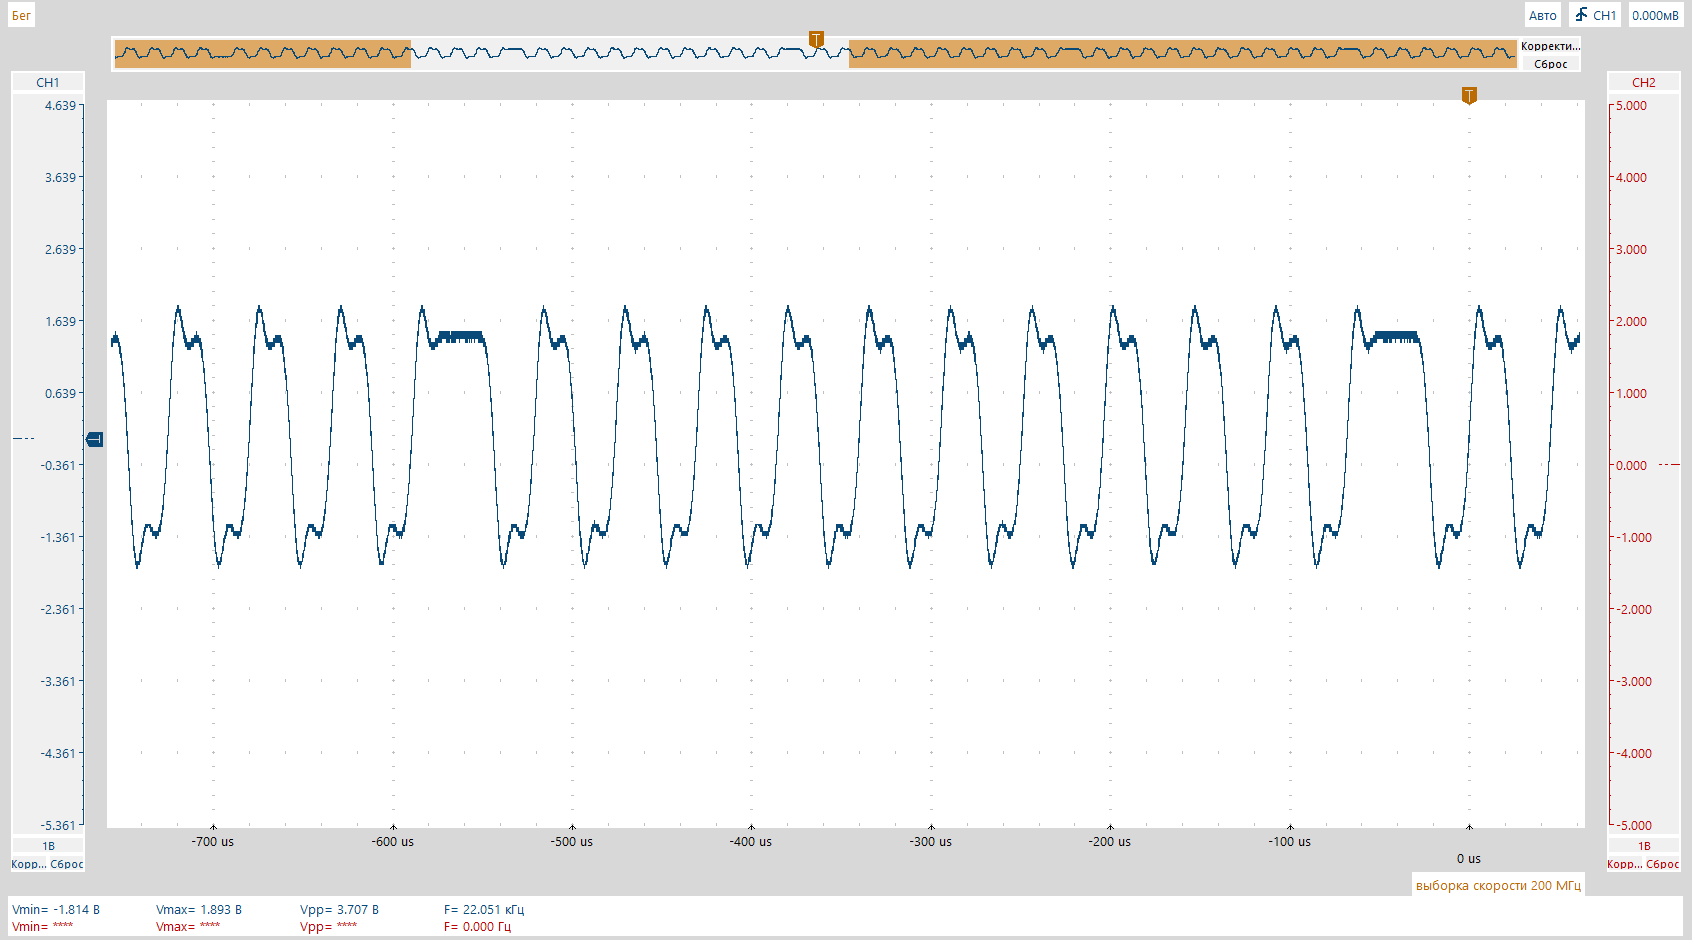
Task: Click the blue CH1 zero-level marker
Action: tap(95, 439)
